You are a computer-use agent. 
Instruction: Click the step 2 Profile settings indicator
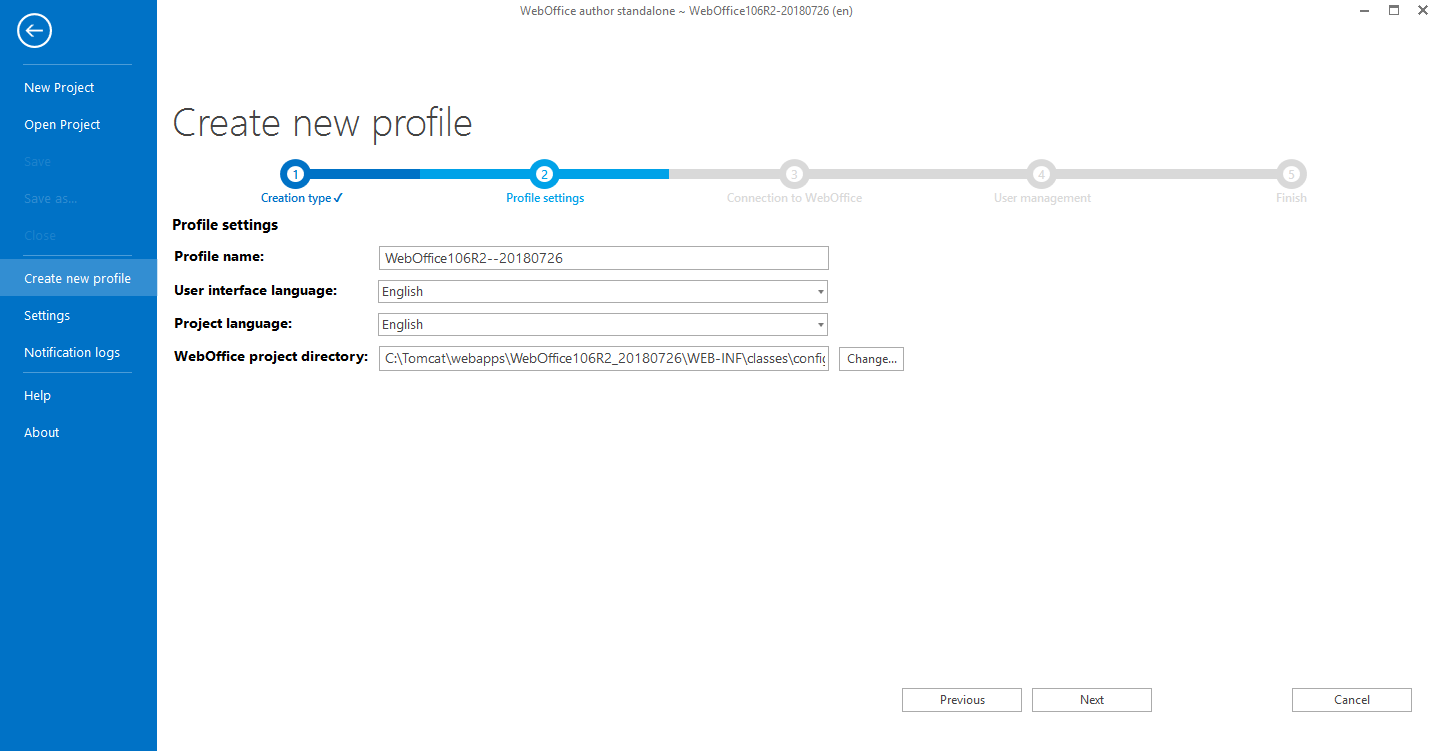[x=544, y=173]
